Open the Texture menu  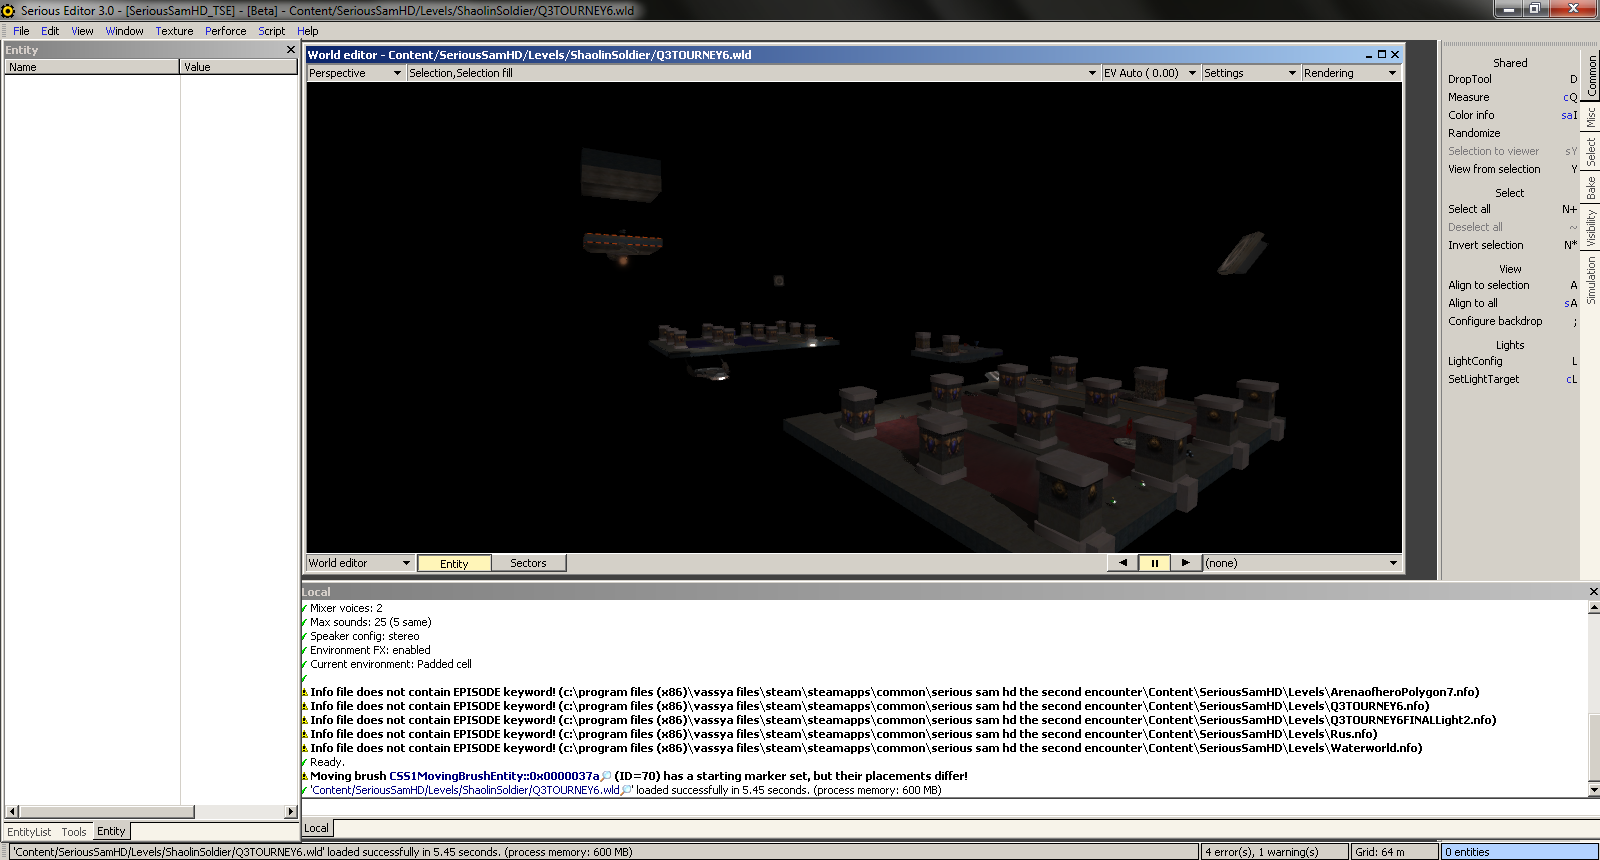coord(174,31)
